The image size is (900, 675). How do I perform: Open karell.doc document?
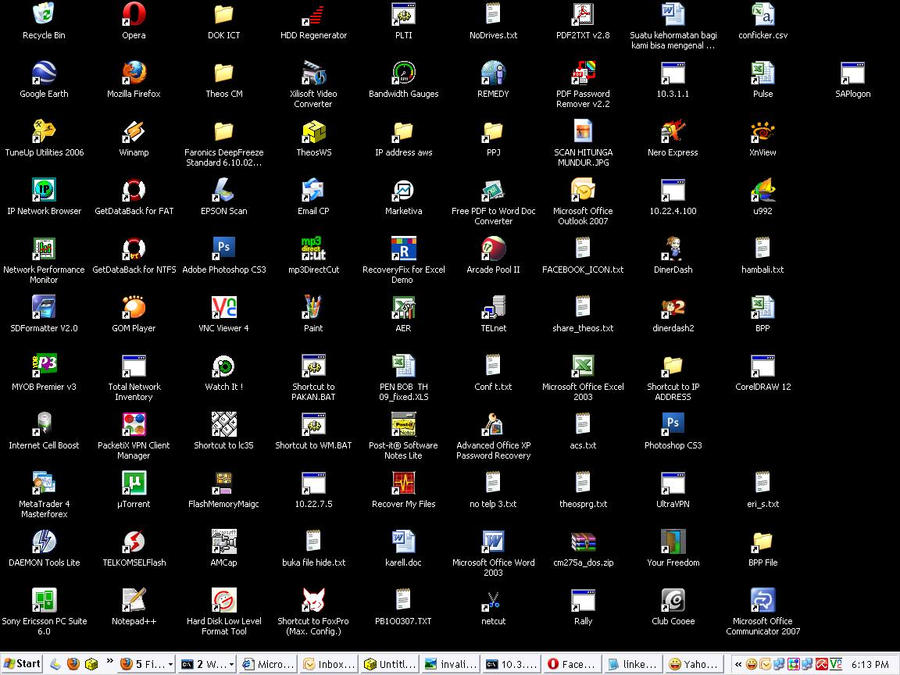point(404,542)
